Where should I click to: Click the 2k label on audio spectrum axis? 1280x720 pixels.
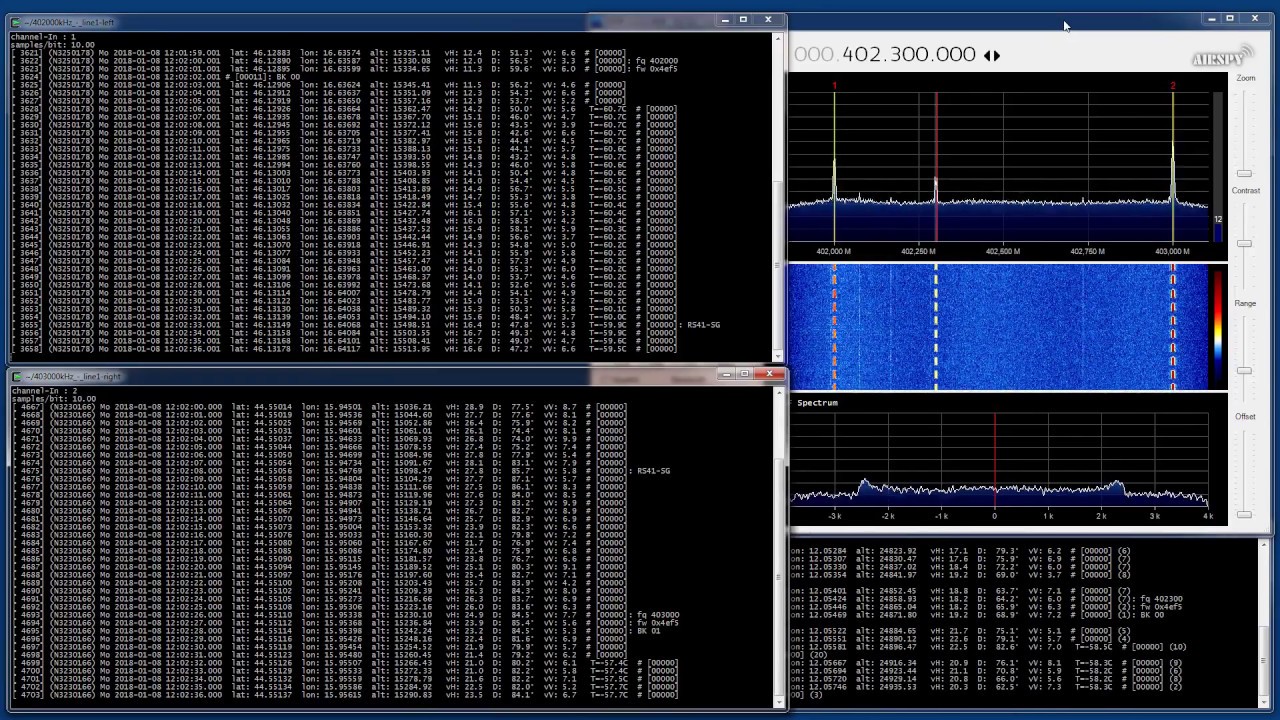1101,516
